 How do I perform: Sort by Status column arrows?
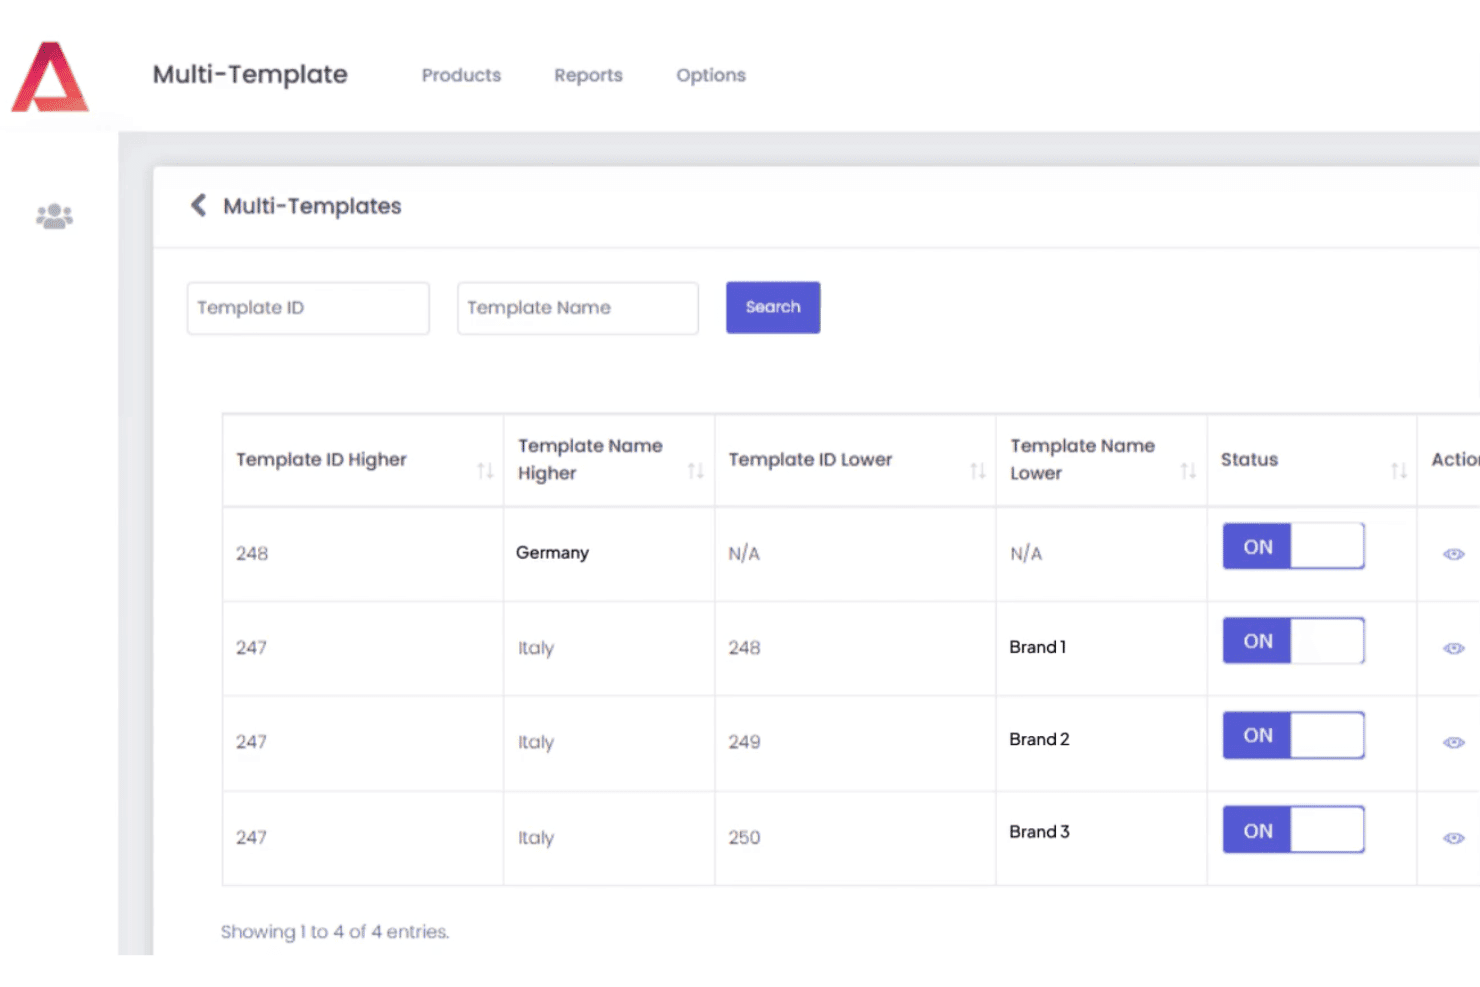[1399, 470]
